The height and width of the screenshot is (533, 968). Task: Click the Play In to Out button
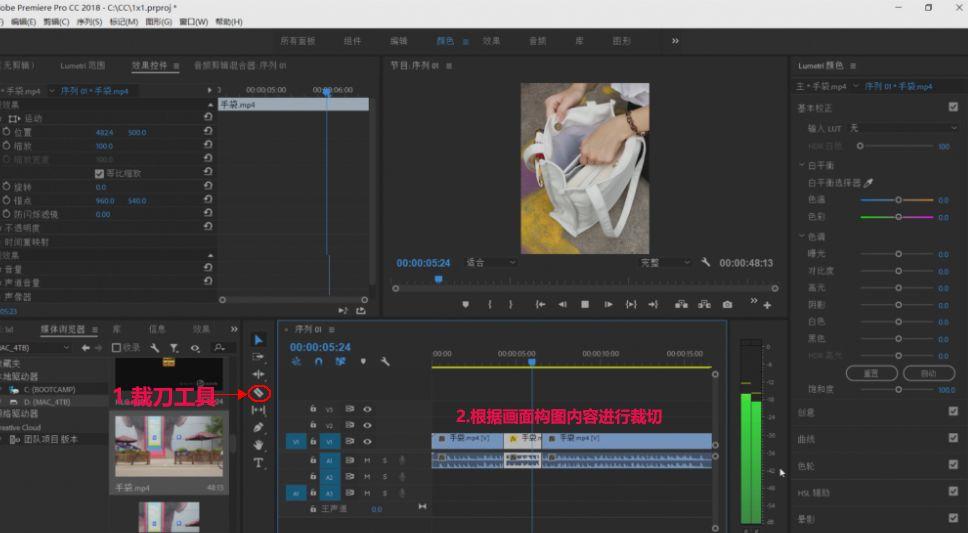pyautogui.click(x=631, y=304)
